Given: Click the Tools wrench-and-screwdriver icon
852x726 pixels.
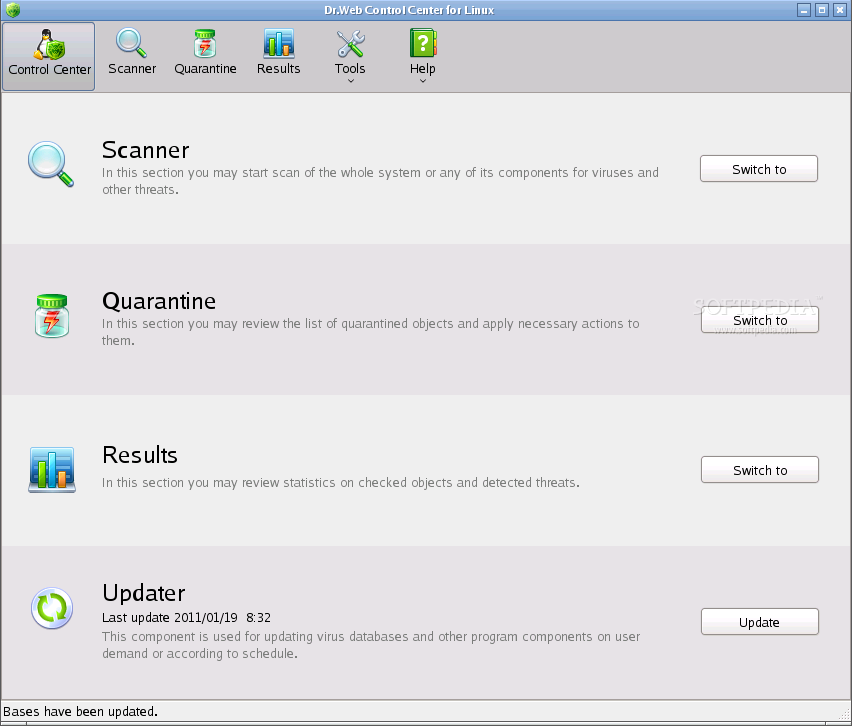Looking at the screenshot, I should coord(350,44).
